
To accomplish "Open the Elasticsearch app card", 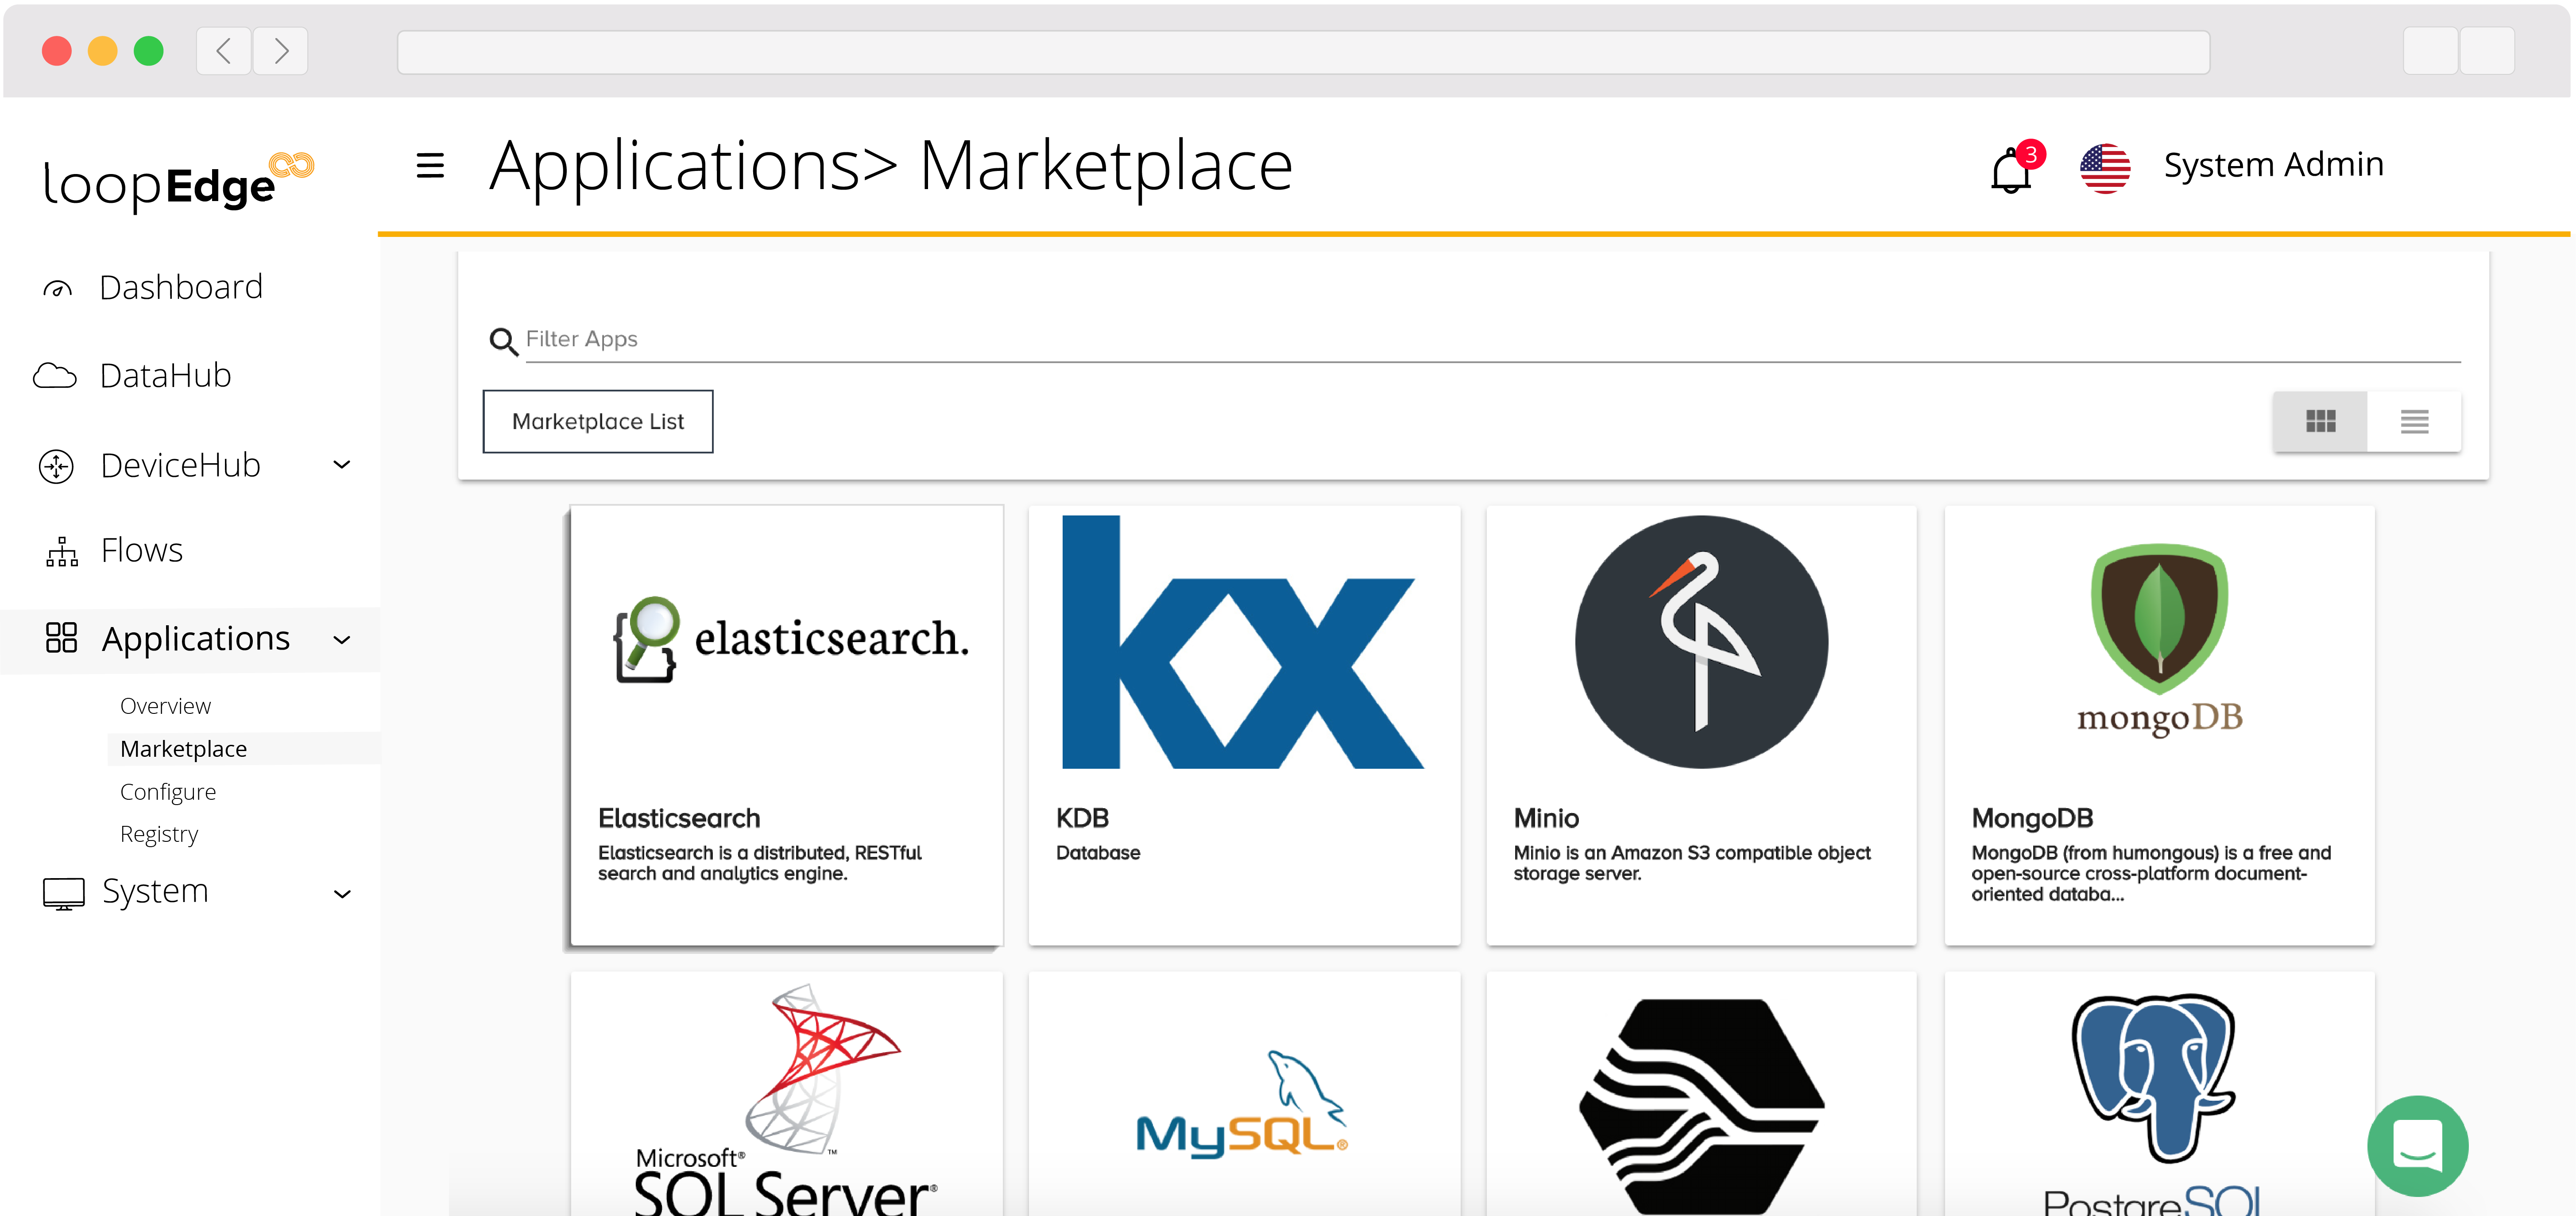I will coord(786,725).
